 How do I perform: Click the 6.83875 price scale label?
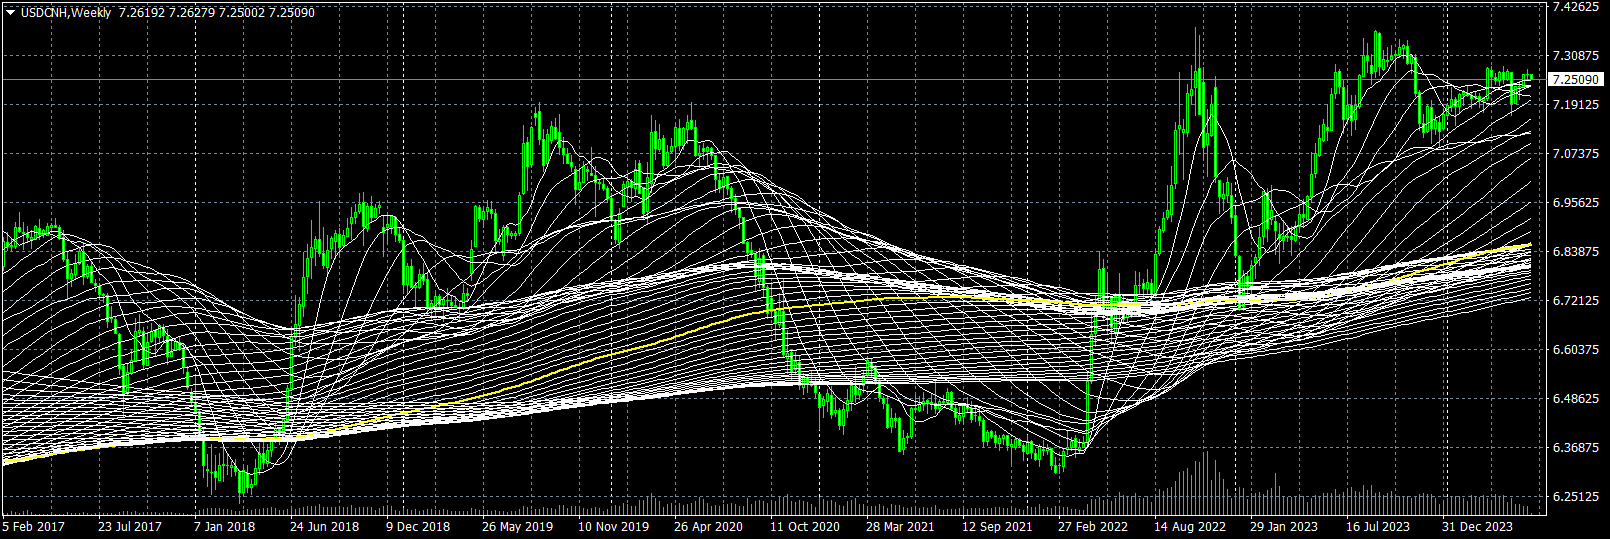coord(1575,252)
